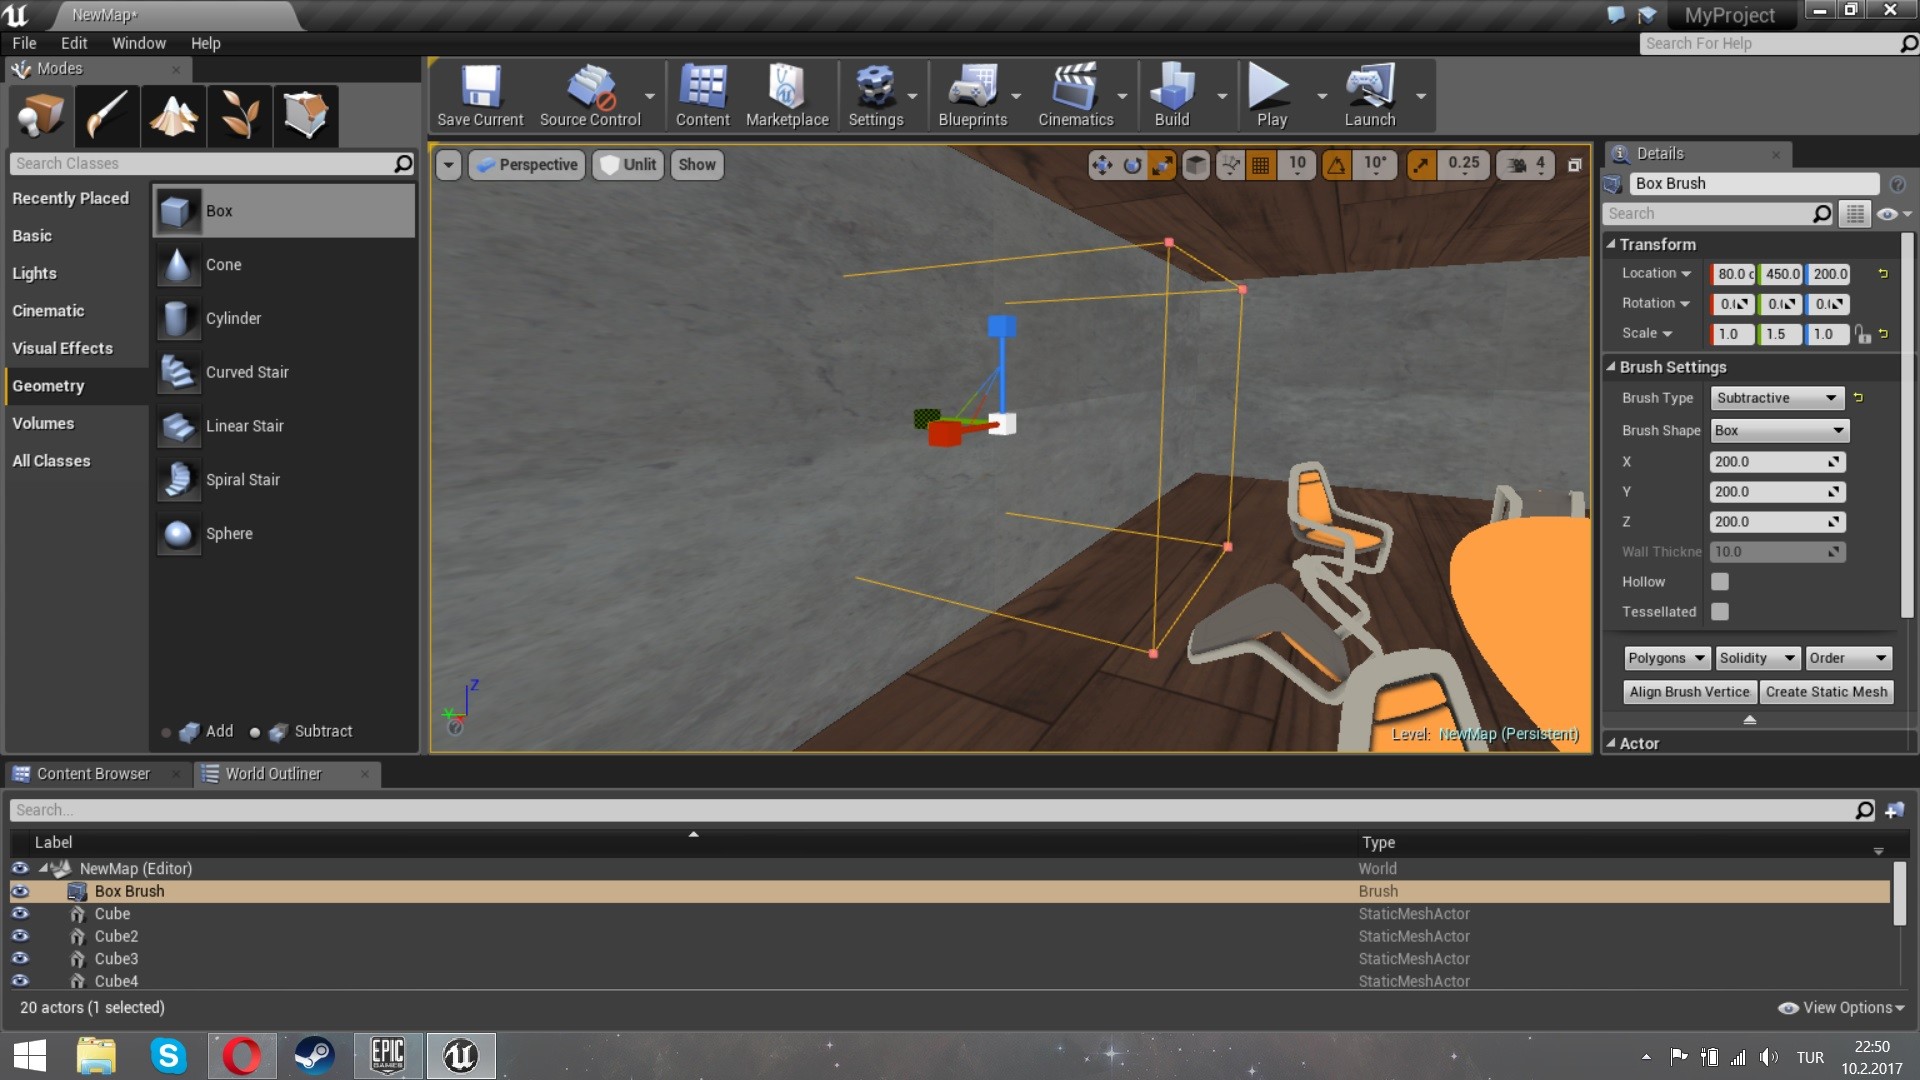Open the Marketplace toolbar icon

787,96
